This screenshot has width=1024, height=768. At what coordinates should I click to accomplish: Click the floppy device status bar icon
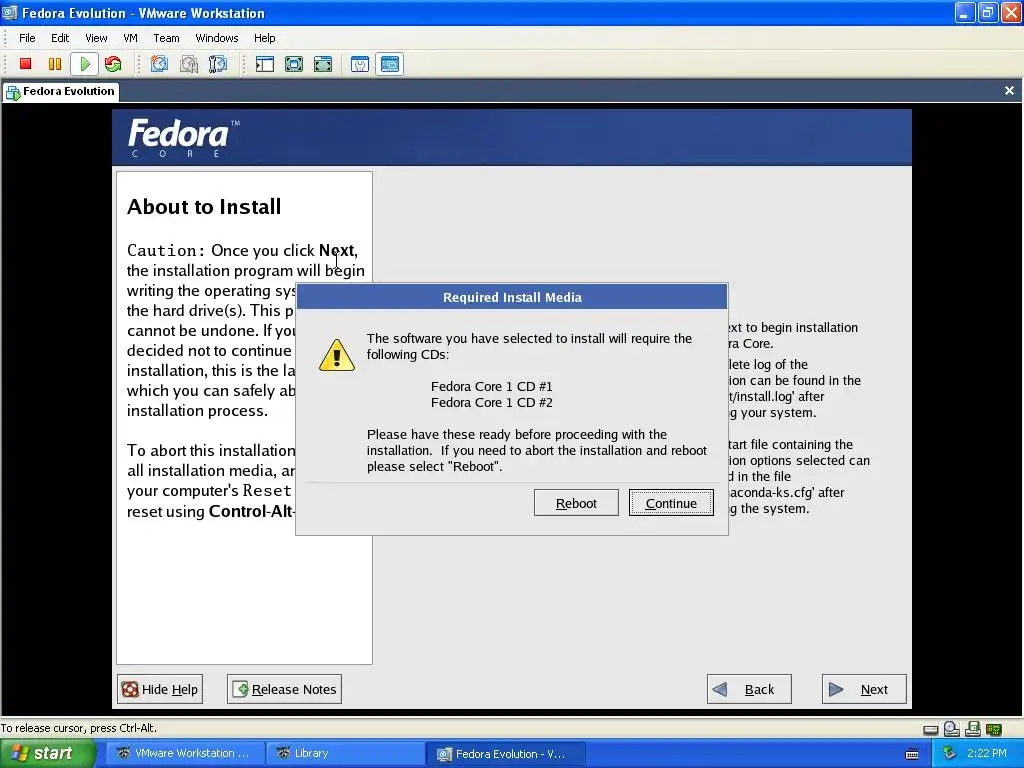tap(973, 728)
